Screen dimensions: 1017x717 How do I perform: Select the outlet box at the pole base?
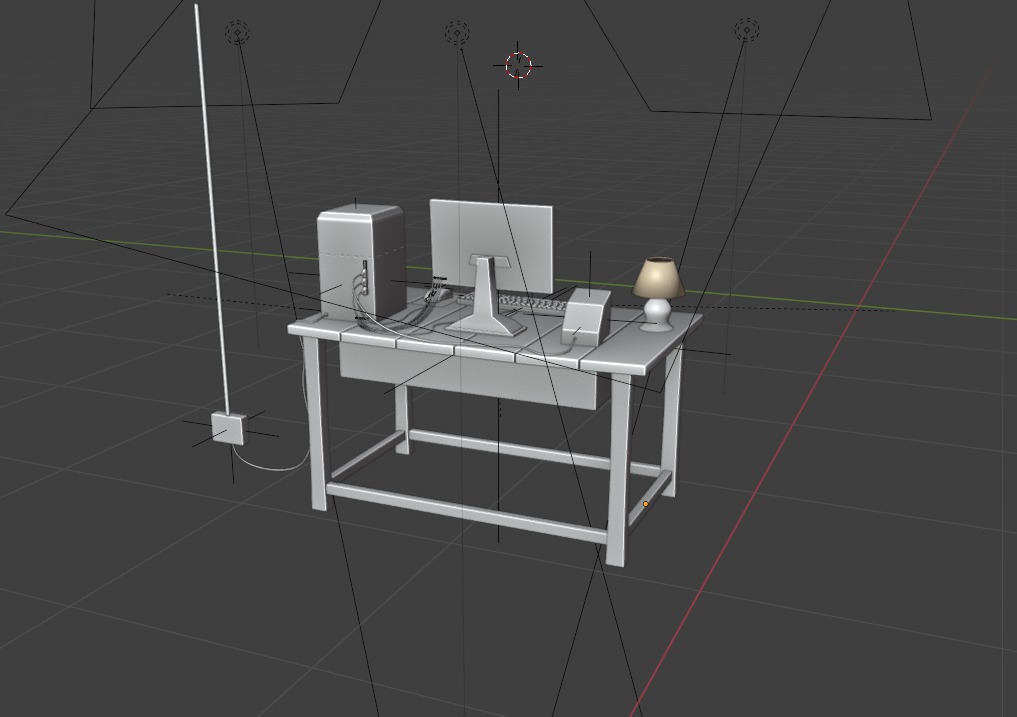[x=229, y=429]
